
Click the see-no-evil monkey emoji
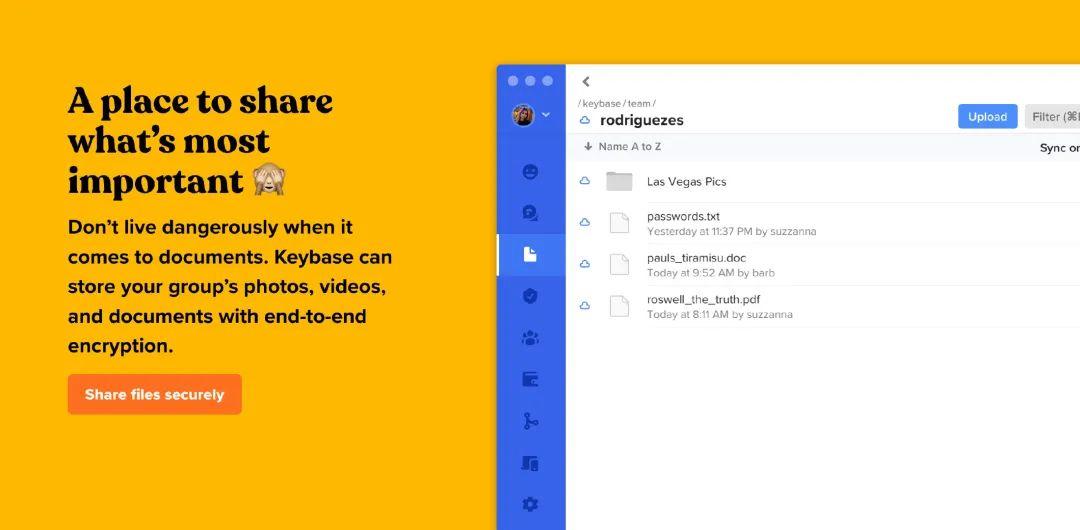click(x=269, y=180)
